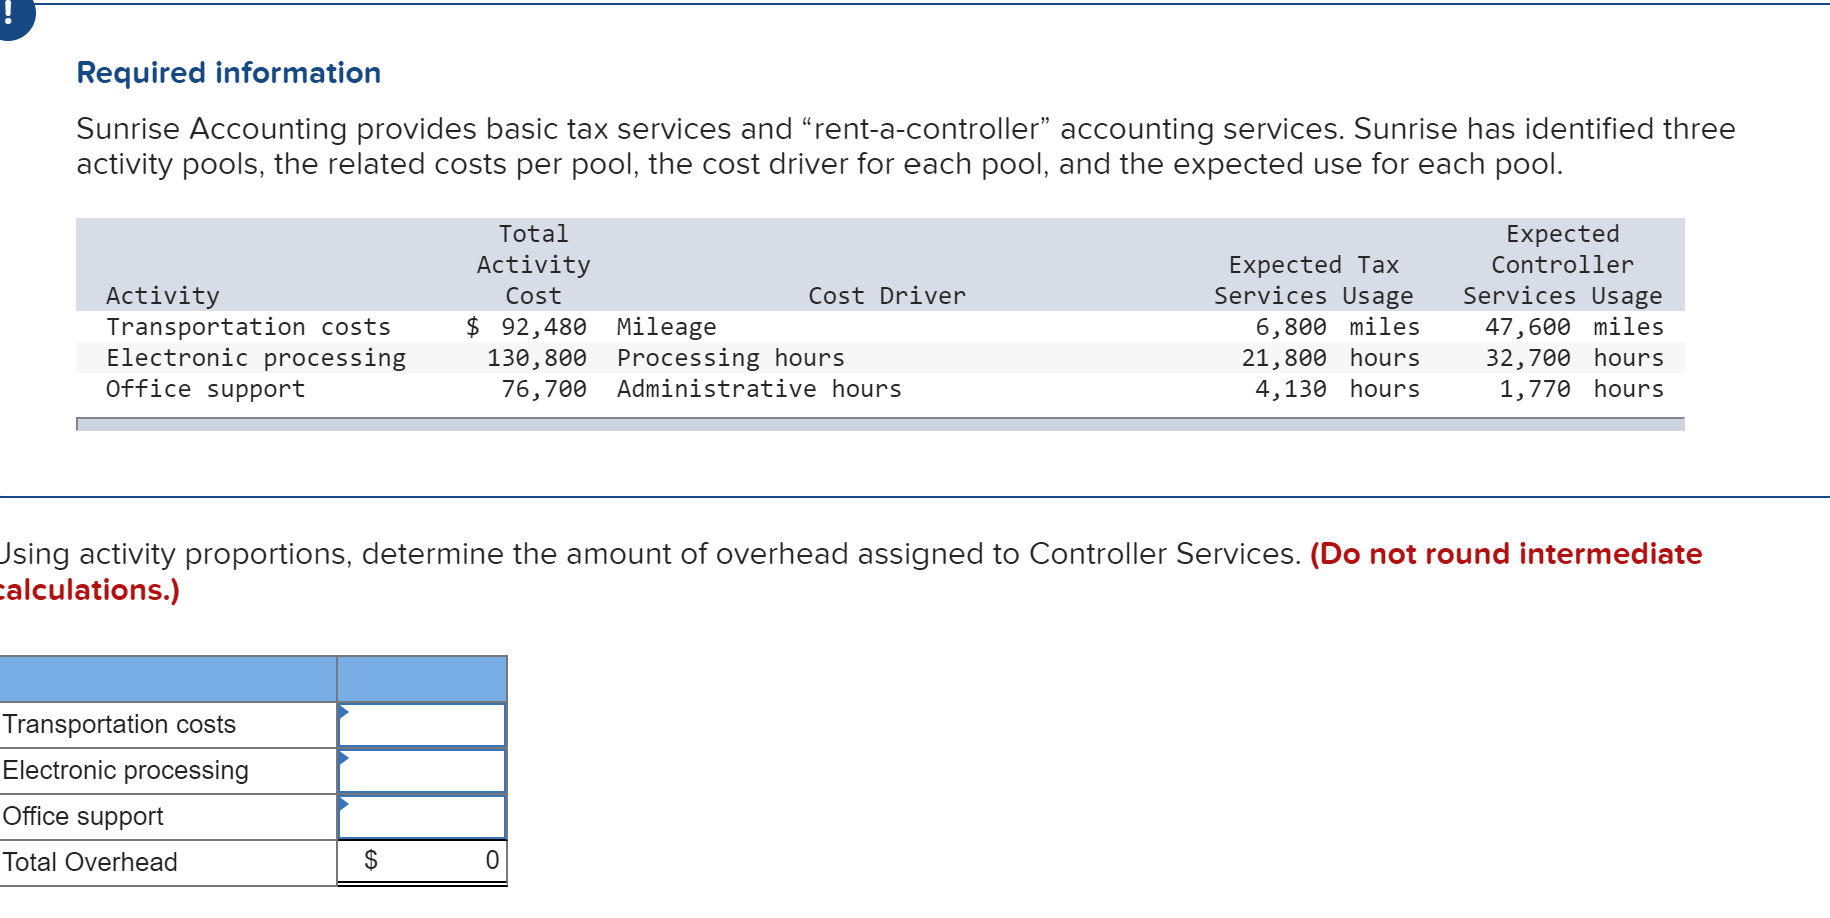The height and width of the screenshot is (918, 1830).
Task: Click the 'Processing hours' cost driver cell
Action: (x=731, y=358)
